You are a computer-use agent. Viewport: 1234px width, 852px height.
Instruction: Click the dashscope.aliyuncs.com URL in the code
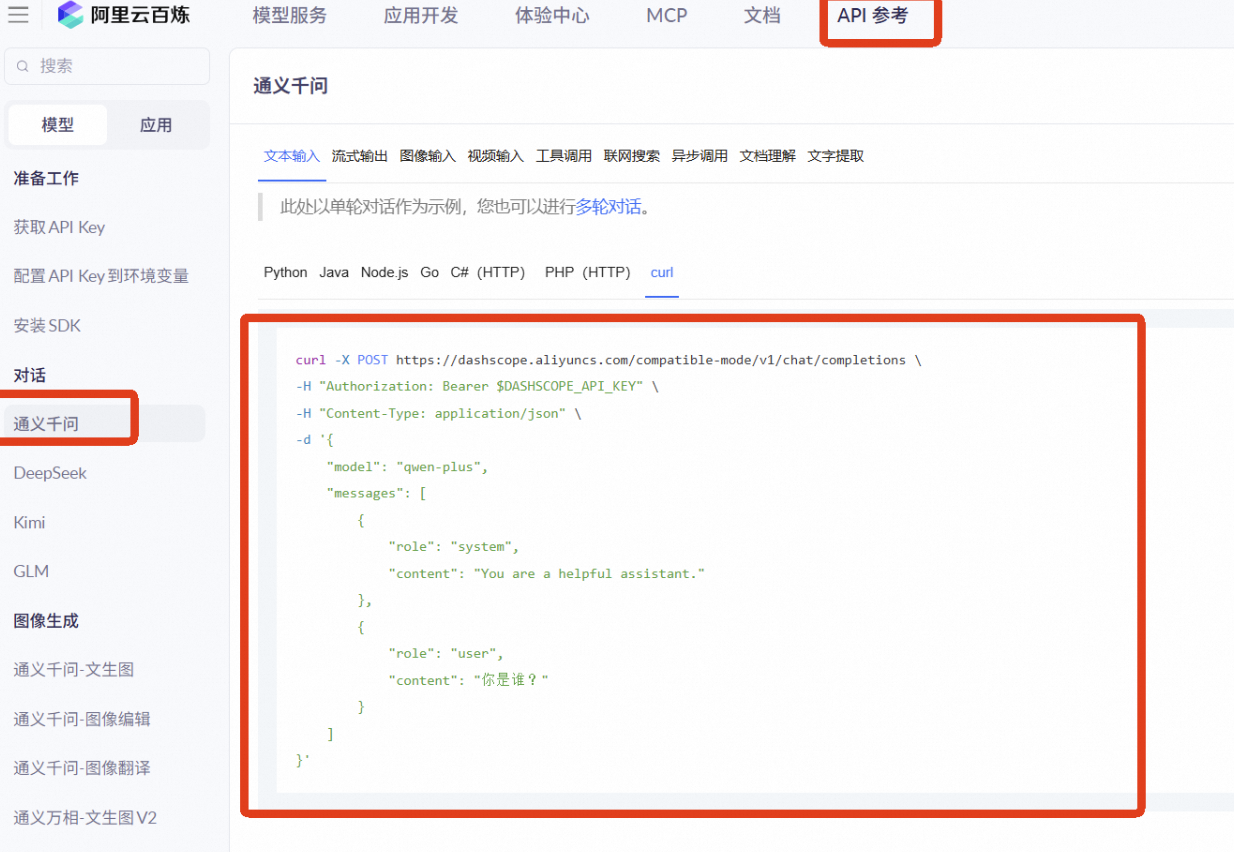coord(651,360)
